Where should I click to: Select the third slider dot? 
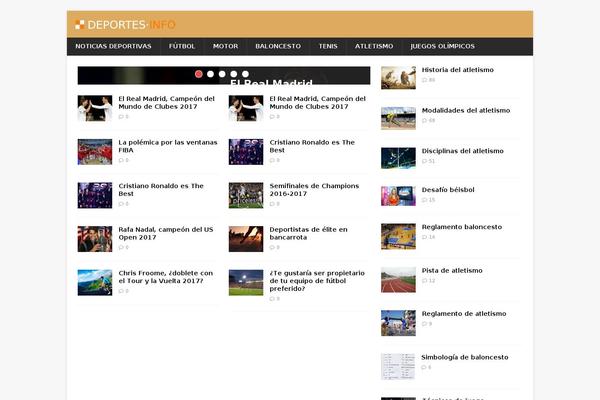click(x=222, y=74)
